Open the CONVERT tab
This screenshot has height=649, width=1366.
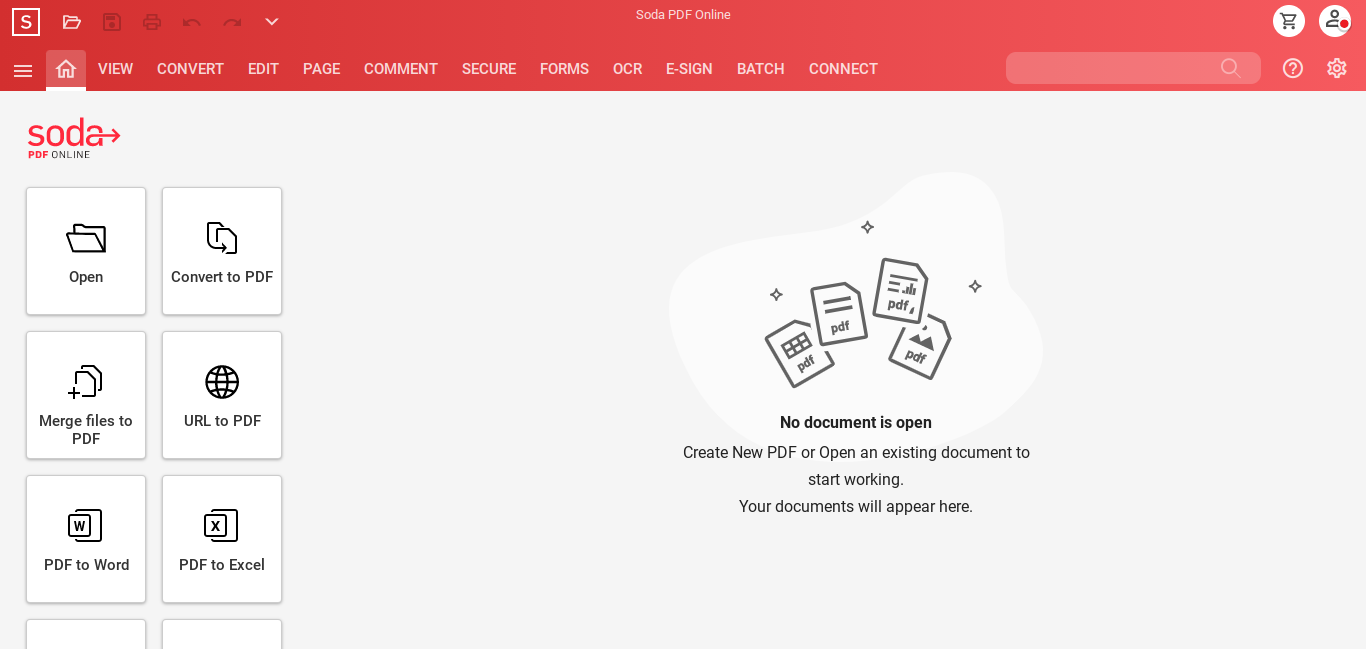click(190, 69)
